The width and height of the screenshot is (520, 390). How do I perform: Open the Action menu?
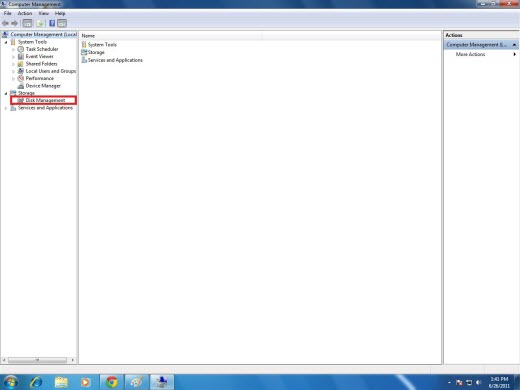tap(25, 13)
